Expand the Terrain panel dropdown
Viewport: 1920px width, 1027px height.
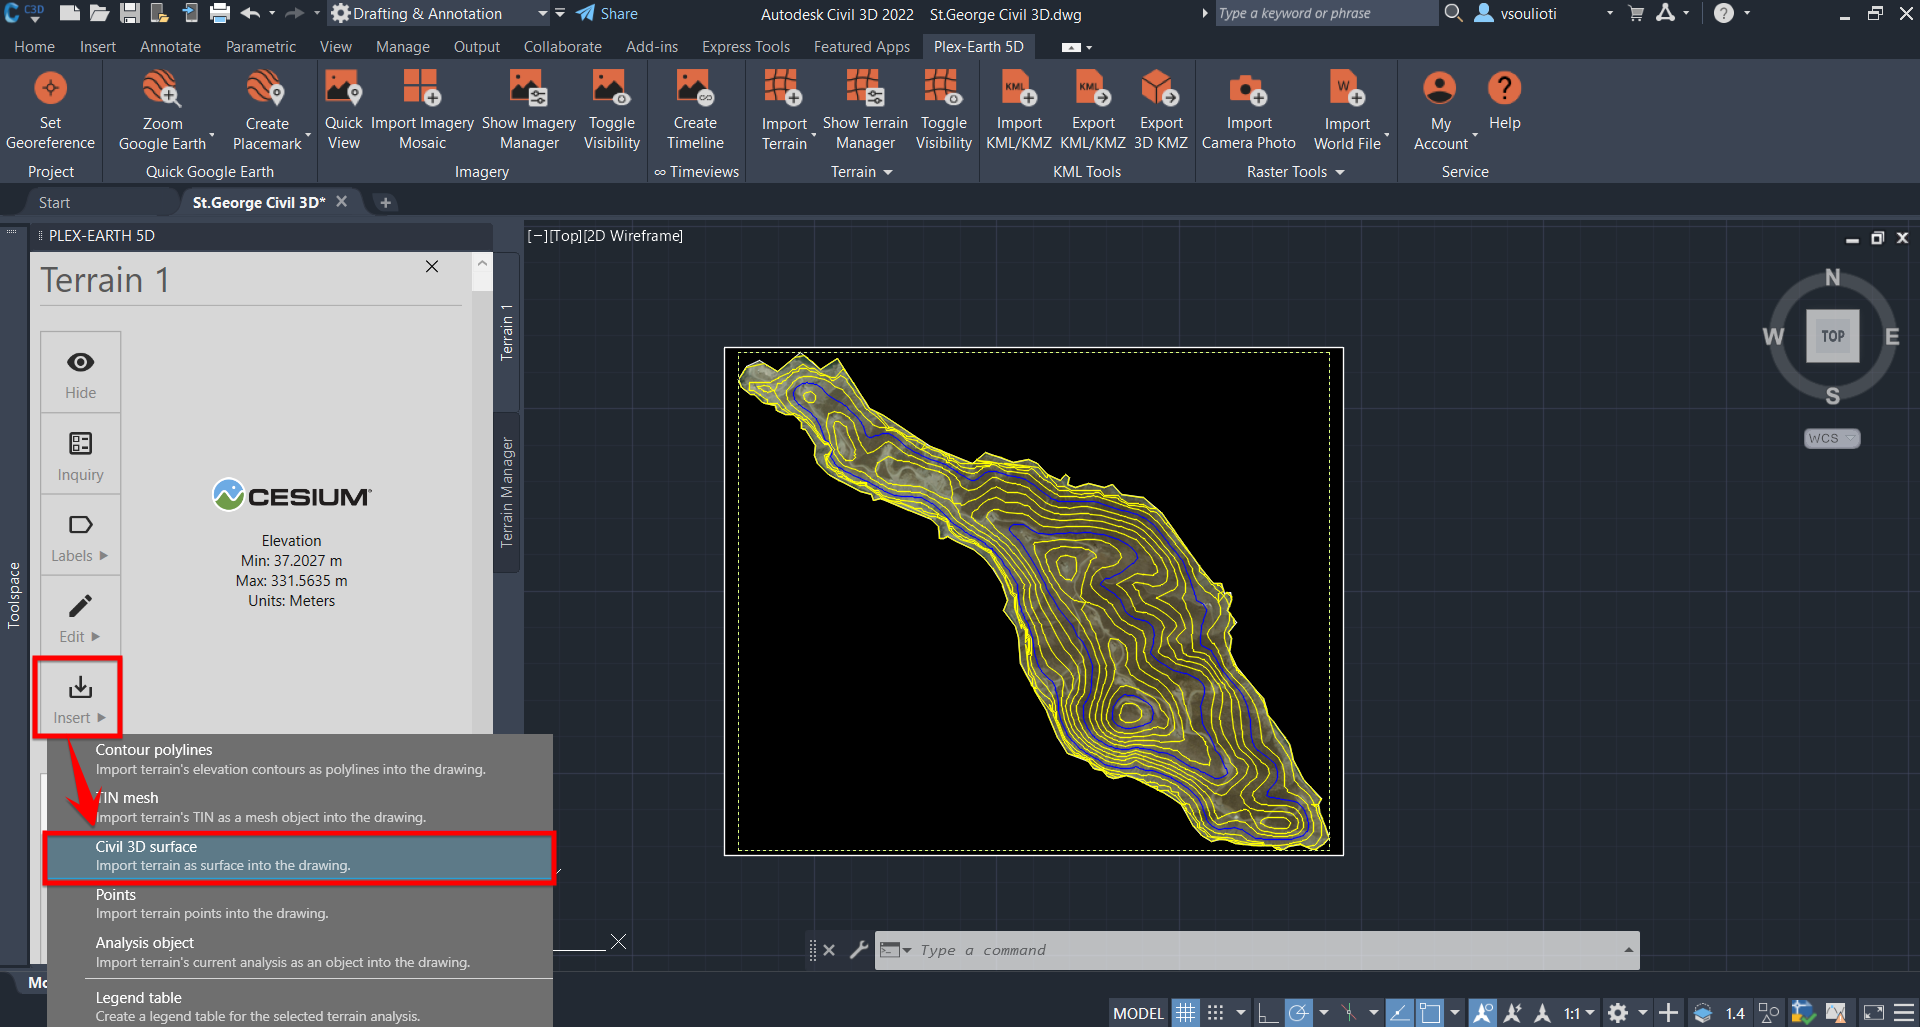[x=889, y=171]
